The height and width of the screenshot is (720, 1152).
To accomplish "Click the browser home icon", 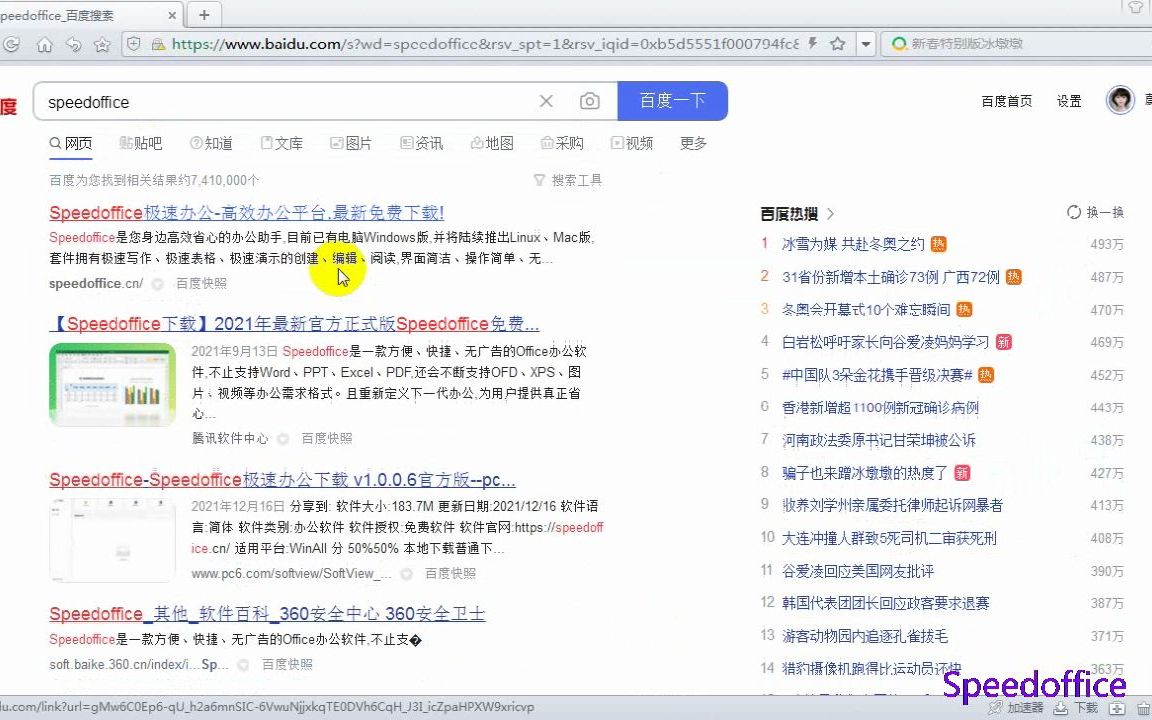I will (x=45, y=44).
